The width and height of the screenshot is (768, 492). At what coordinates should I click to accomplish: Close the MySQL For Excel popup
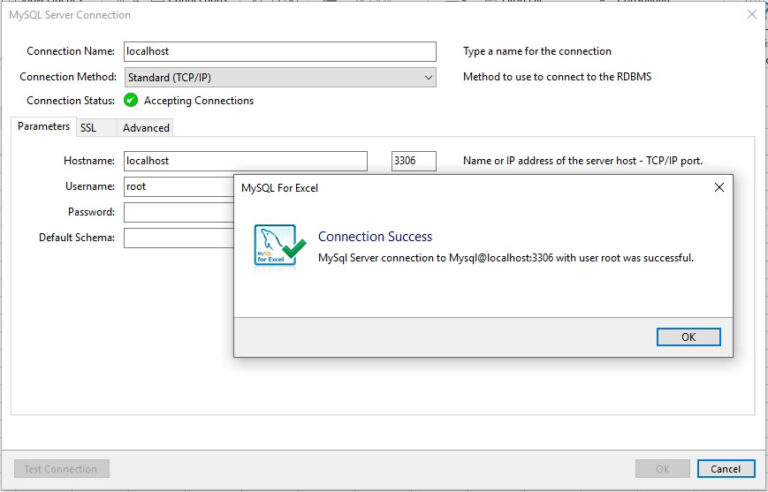719,188
